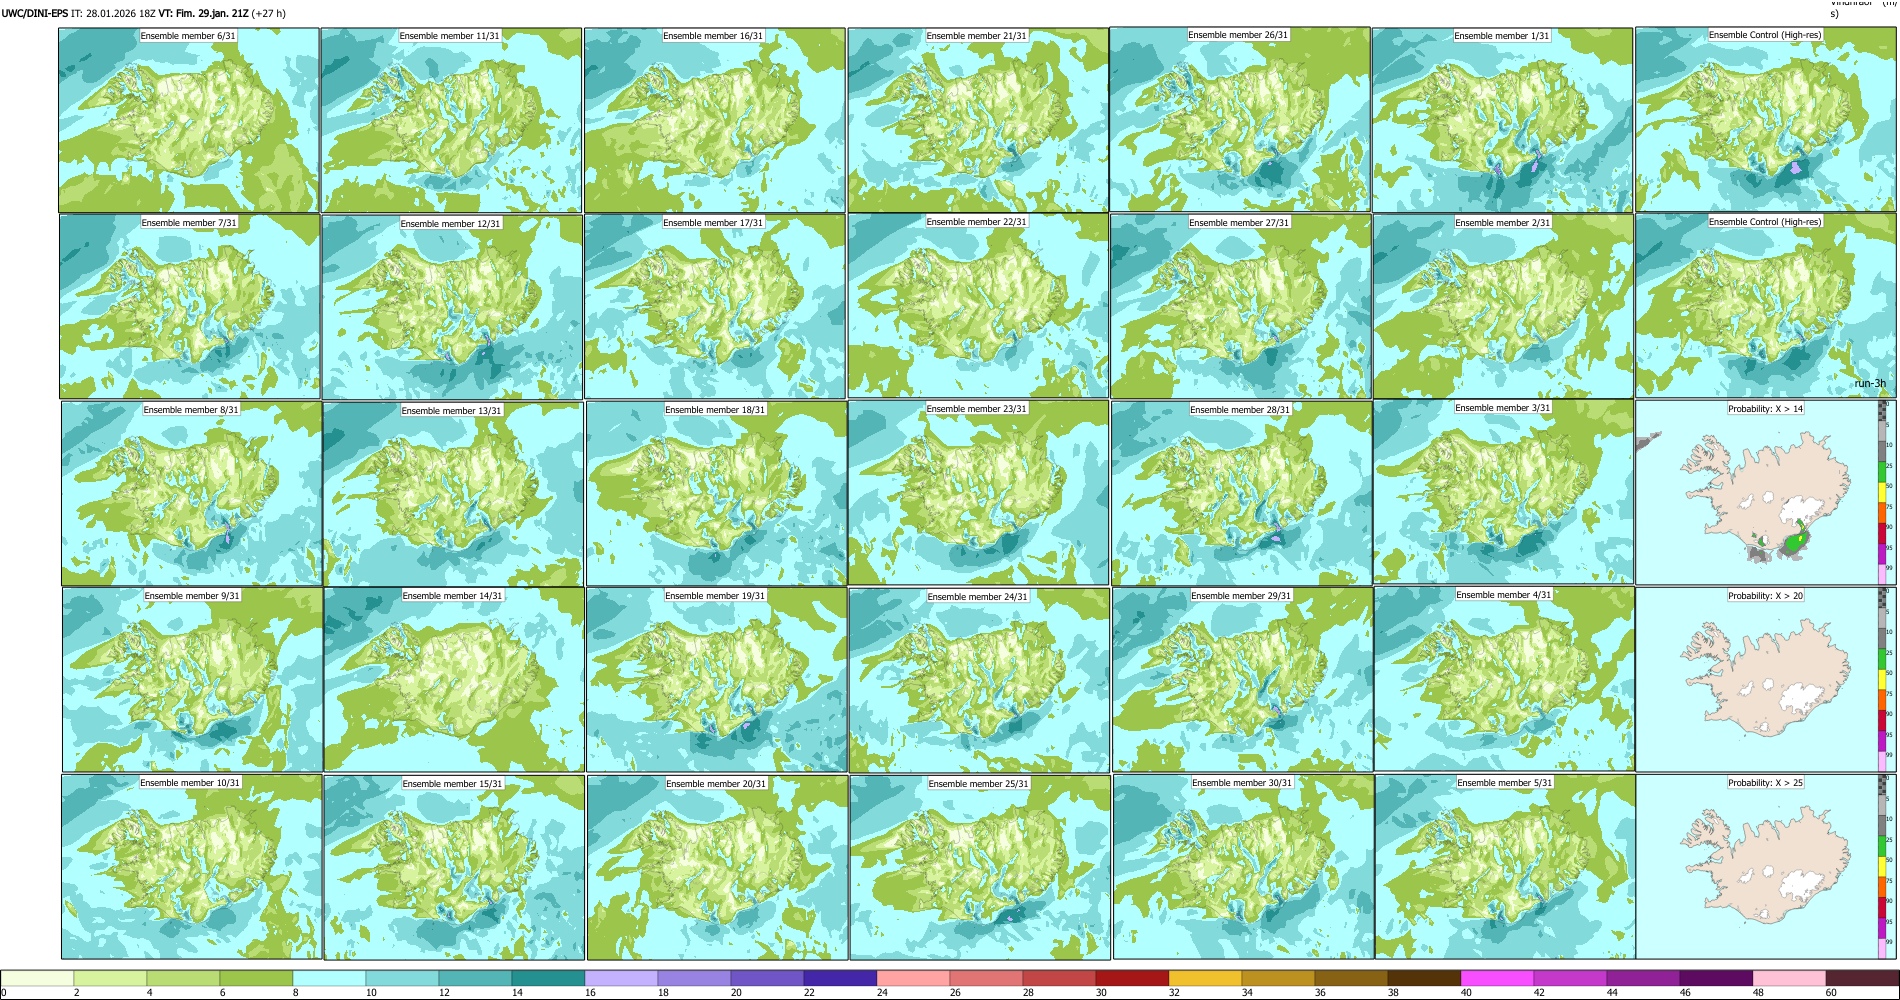Click the probability colorbar beside X > 25 map
Viewport: 1900px width, 1000px height.
tap(1883, 866)
